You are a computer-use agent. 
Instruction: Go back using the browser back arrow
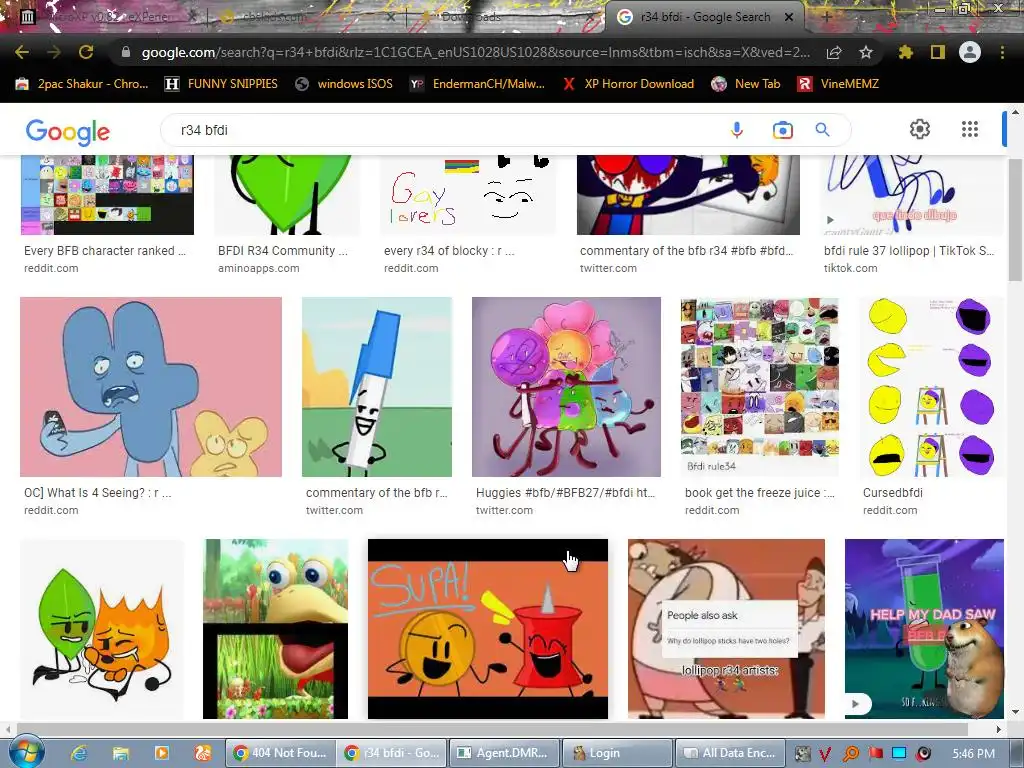22,52
